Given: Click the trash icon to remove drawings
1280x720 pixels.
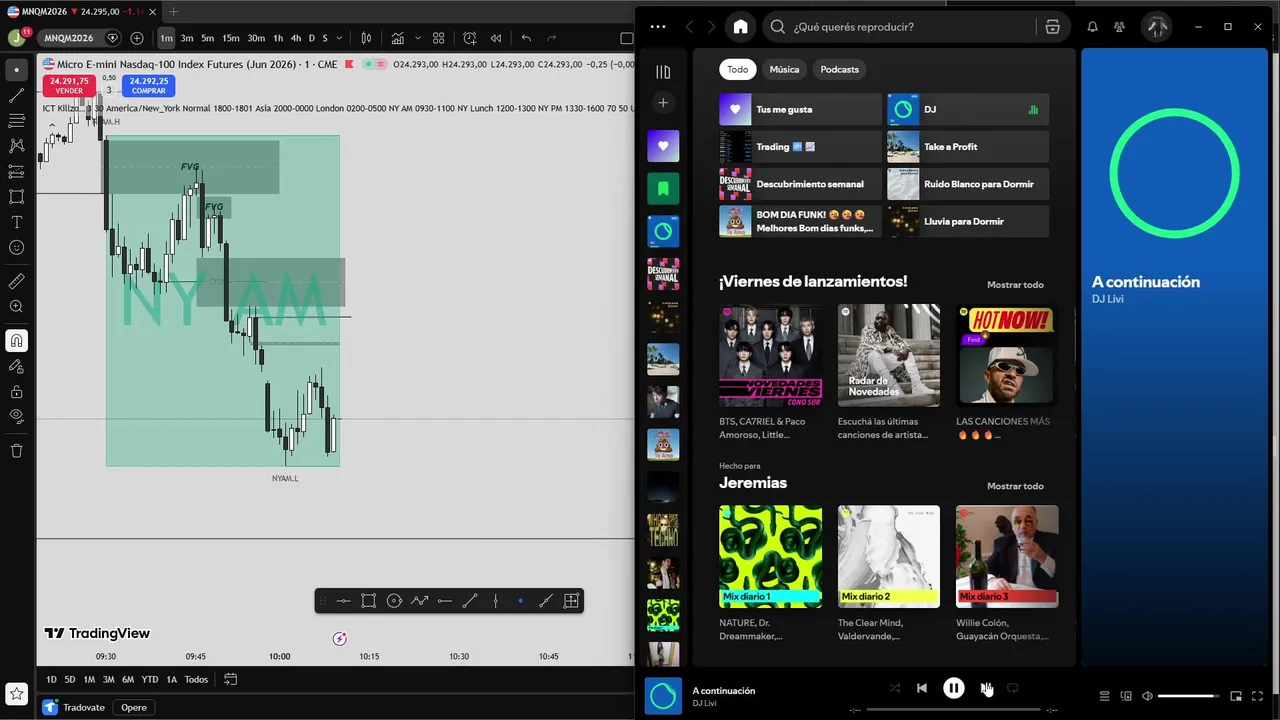Looking at the screenshot, I should point(16,451).
